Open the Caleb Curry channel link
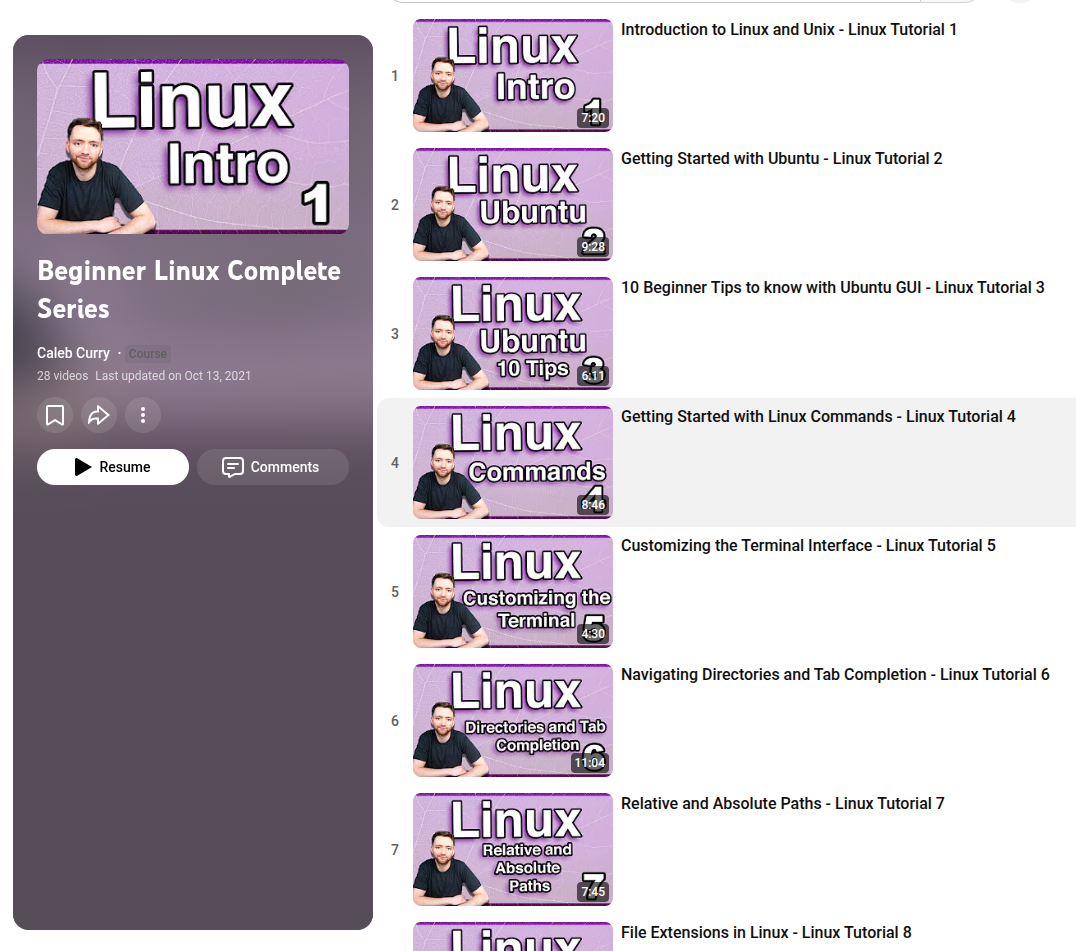Screen dimensions: 1076x951 73,353
